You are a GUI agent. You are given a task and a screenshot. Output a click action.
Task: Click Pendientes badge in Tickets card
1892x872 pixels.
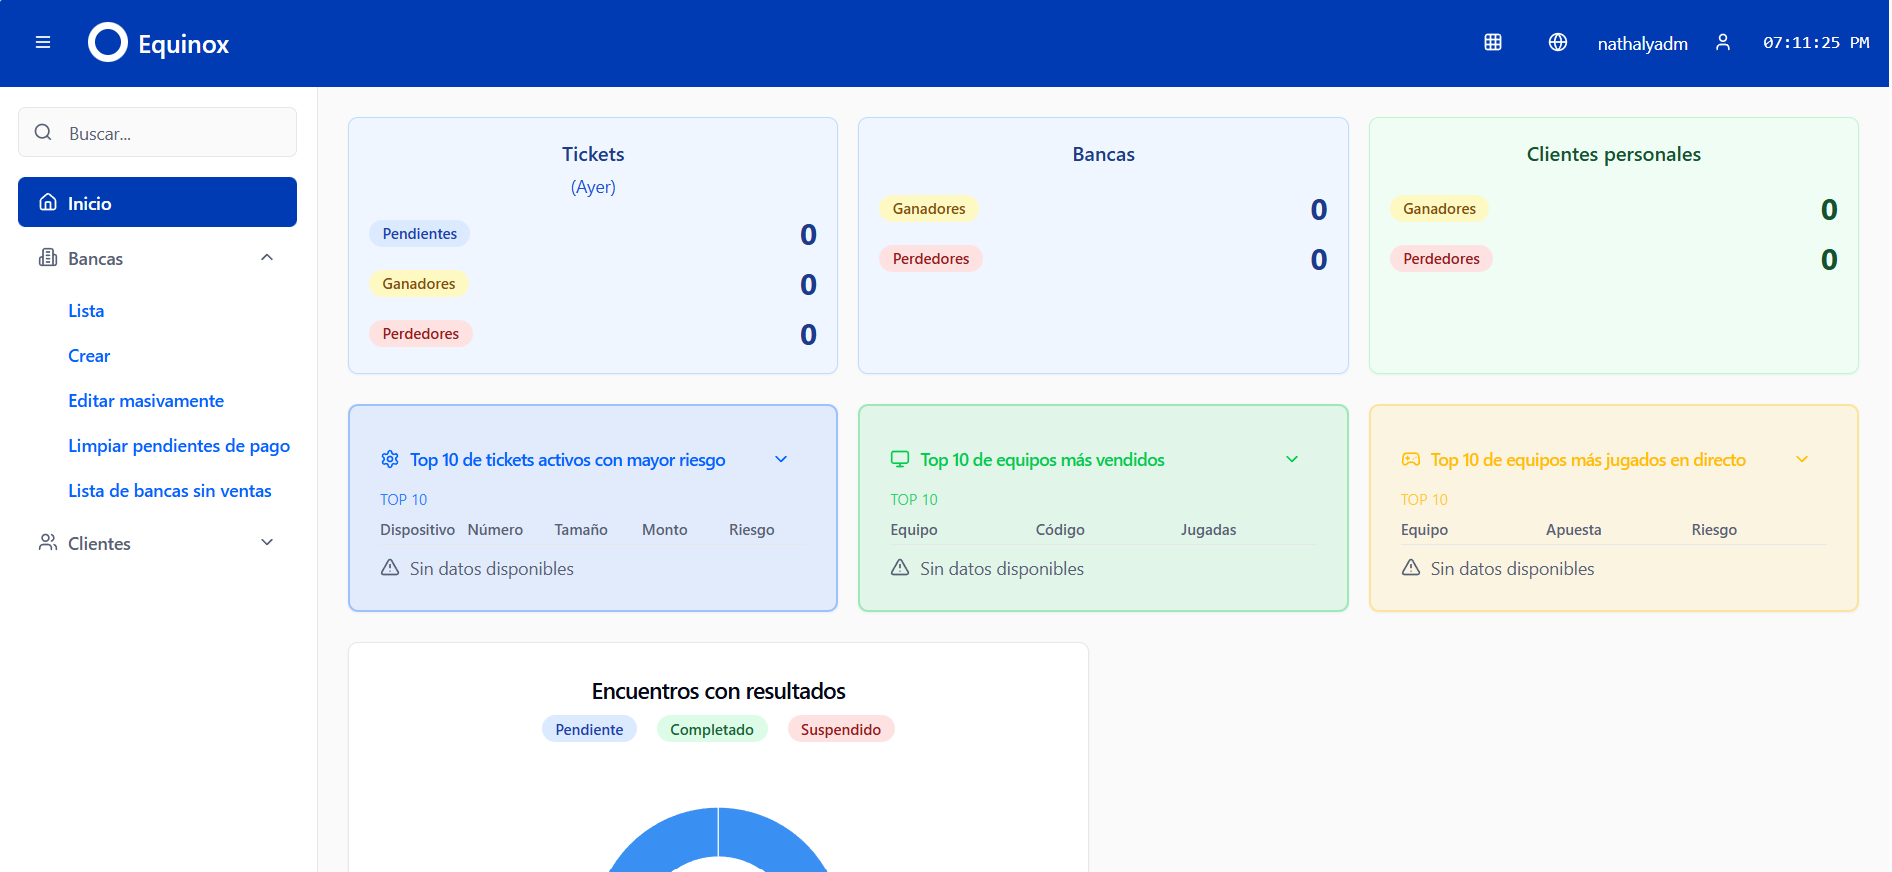(420, 233)
